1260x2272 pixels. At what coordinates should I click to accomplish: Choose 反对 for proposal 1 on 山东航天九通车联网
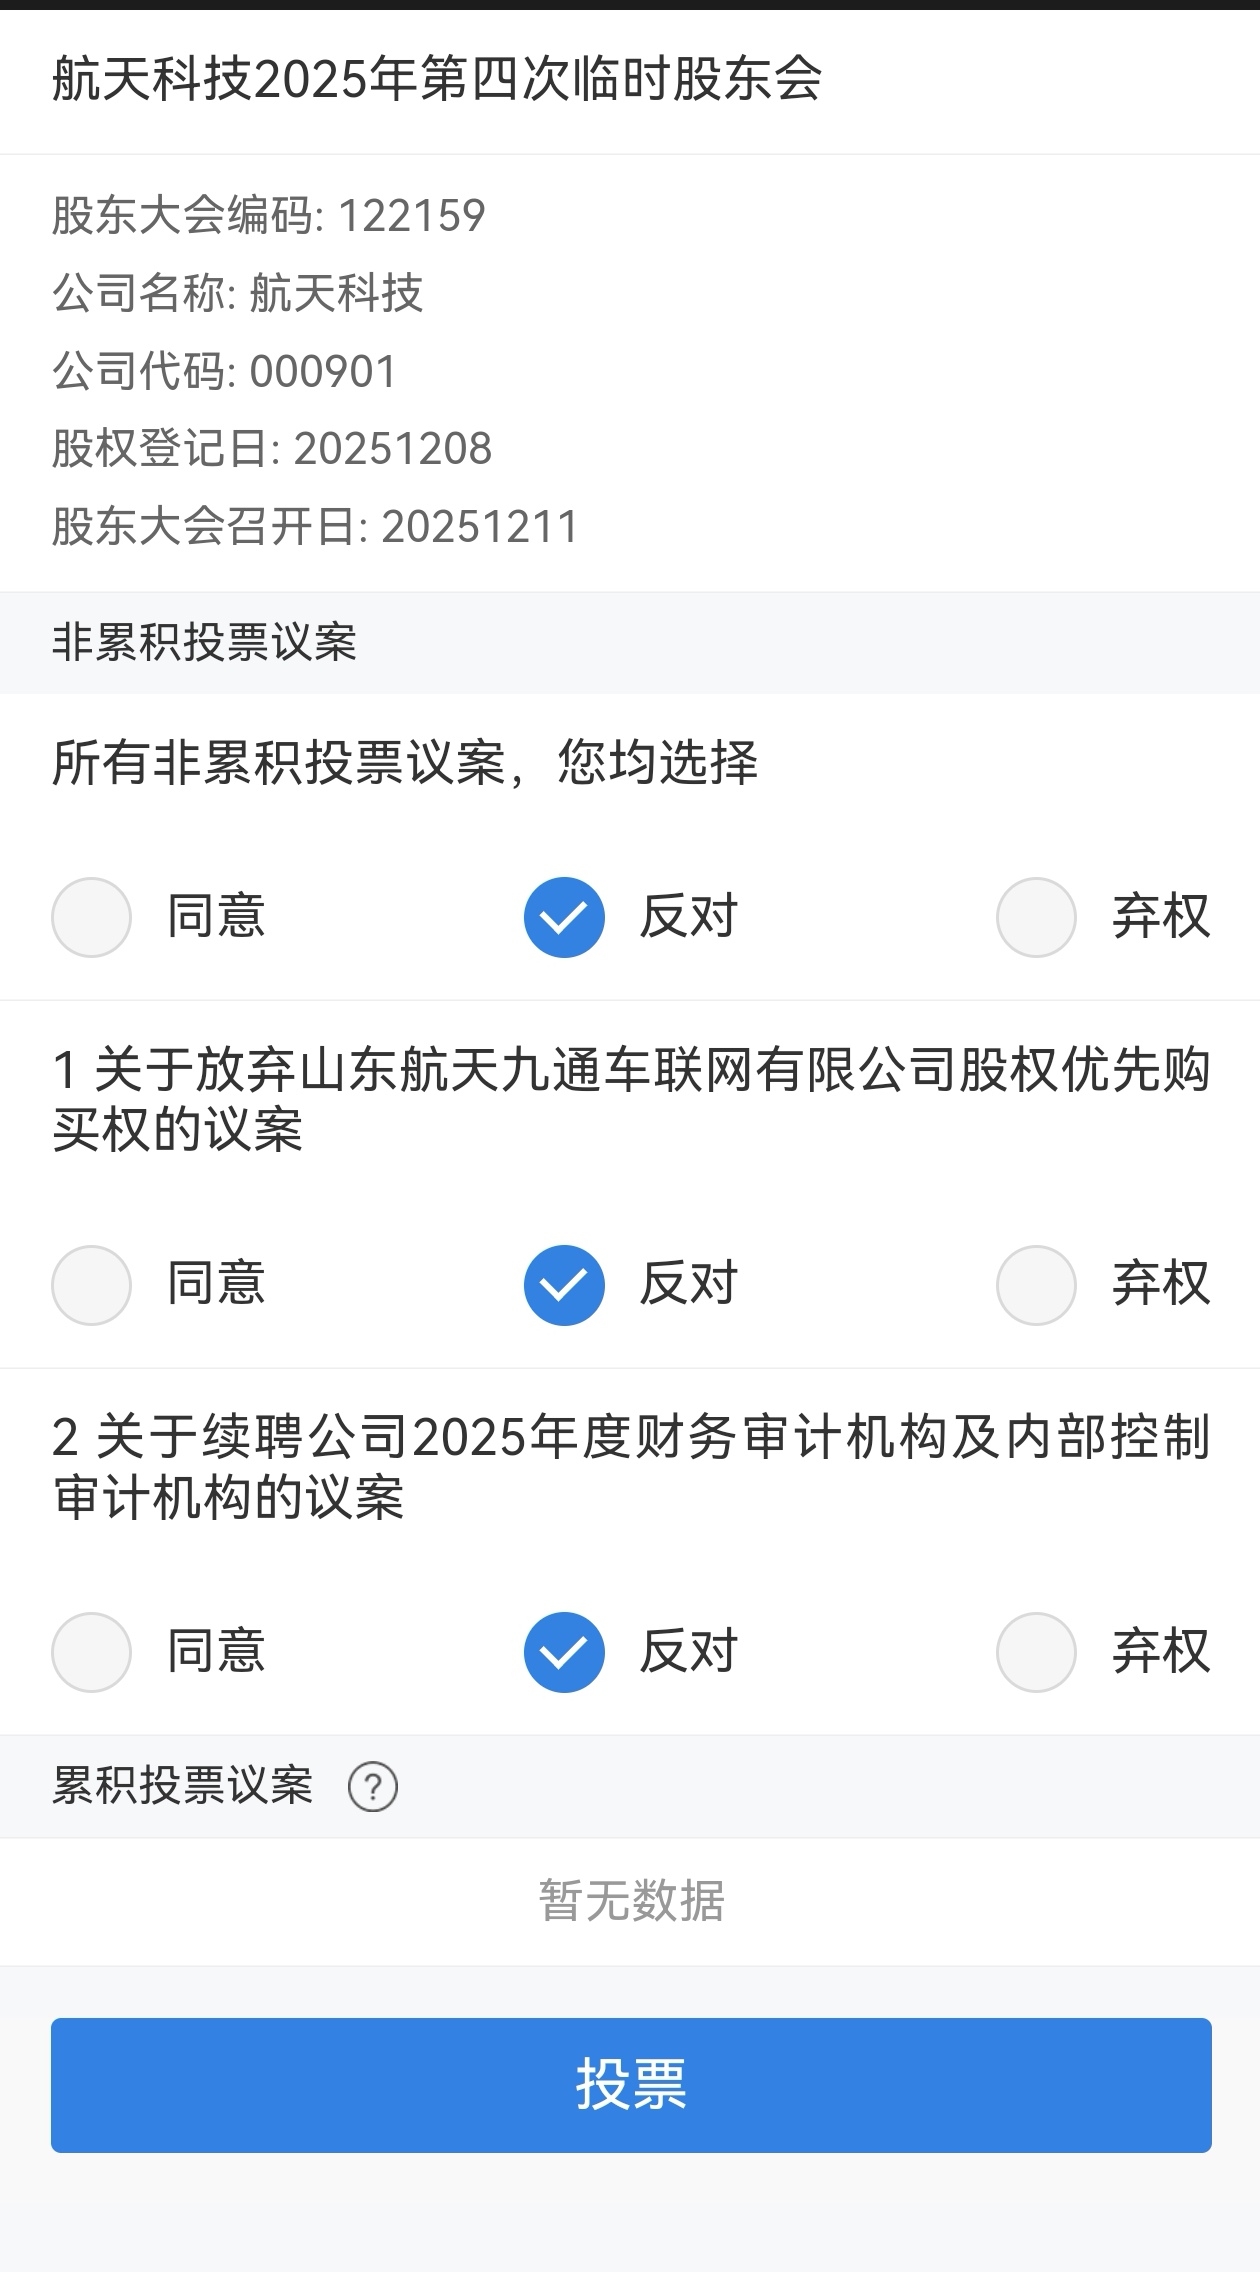(x=564, y=1285)
